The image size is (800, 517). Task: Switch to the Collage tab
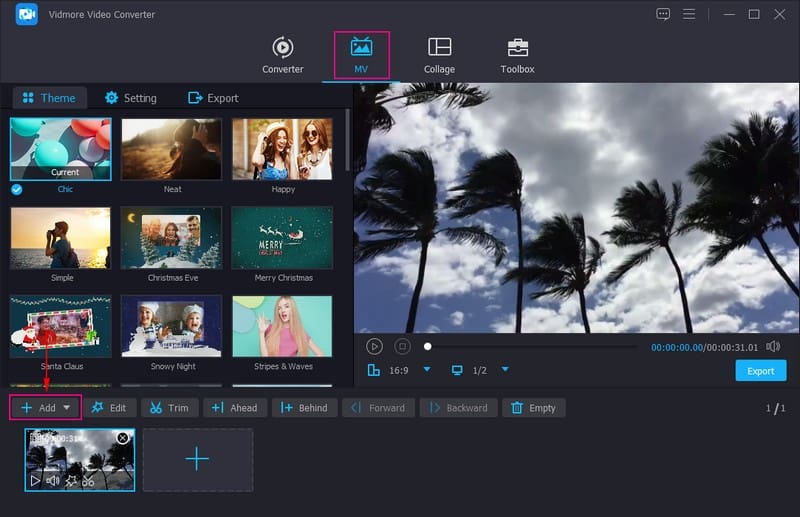click(439, 55)
